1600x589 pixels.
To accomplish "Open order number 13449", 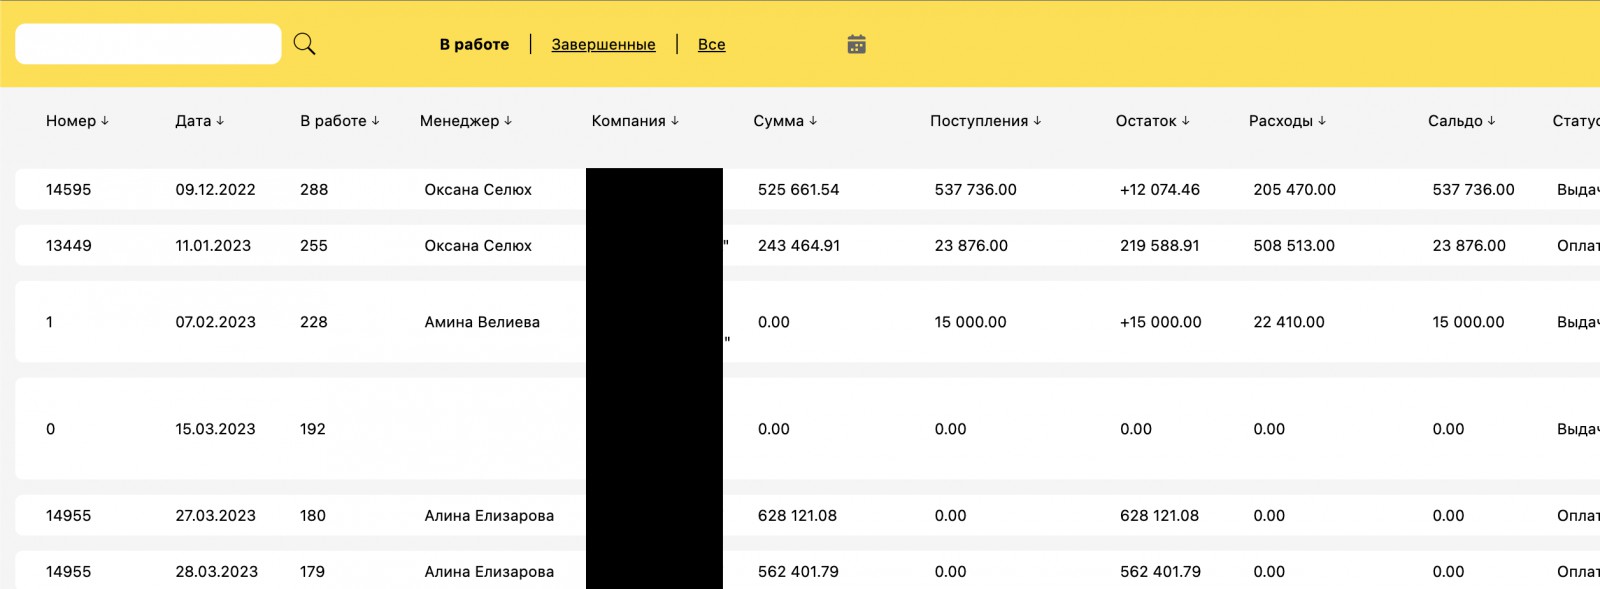I will [x=69, y=245].
